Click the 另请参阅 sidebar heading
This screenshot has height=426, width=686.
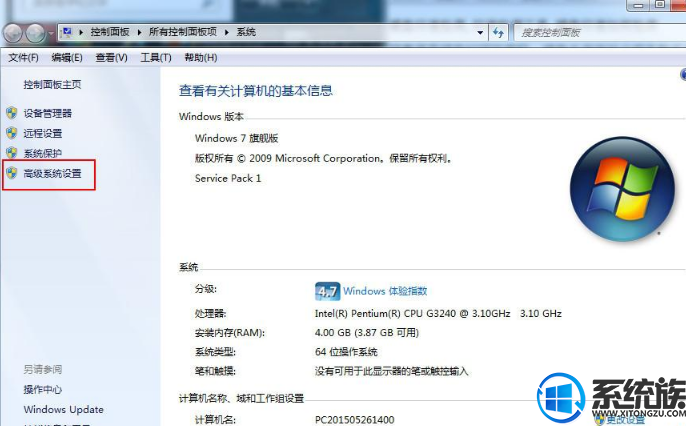click(x=42, y=370)
